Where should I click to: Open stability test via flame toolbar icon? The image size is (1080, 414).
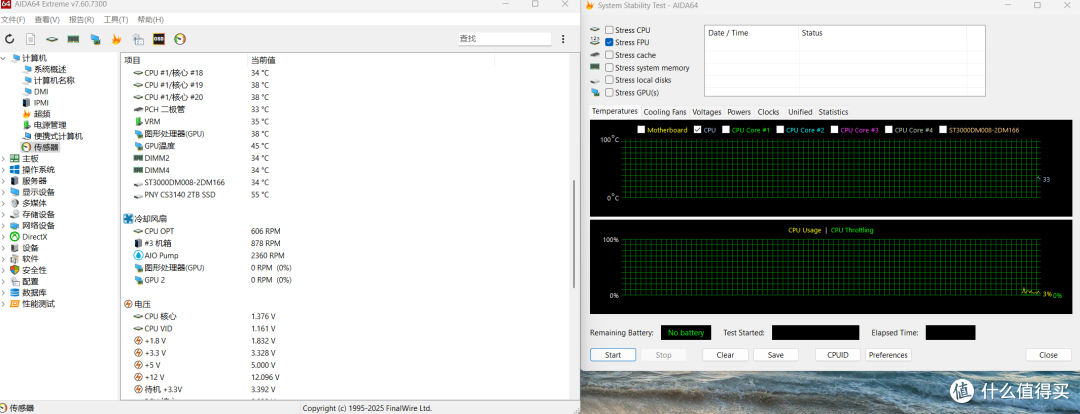click(x=116, y=39)
